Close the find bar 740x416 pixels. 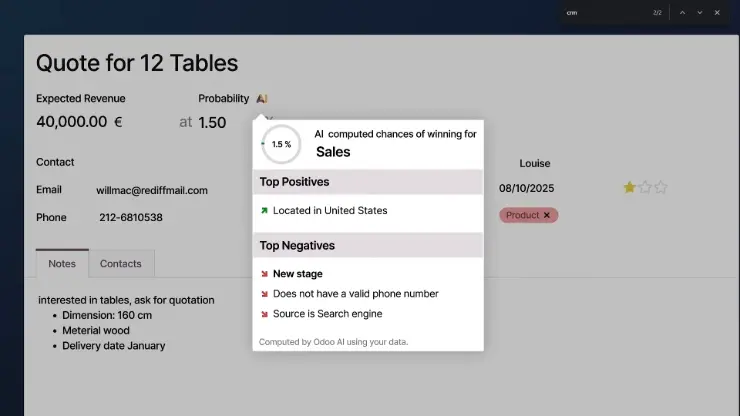pyautogui.click(x=717, y=13)
